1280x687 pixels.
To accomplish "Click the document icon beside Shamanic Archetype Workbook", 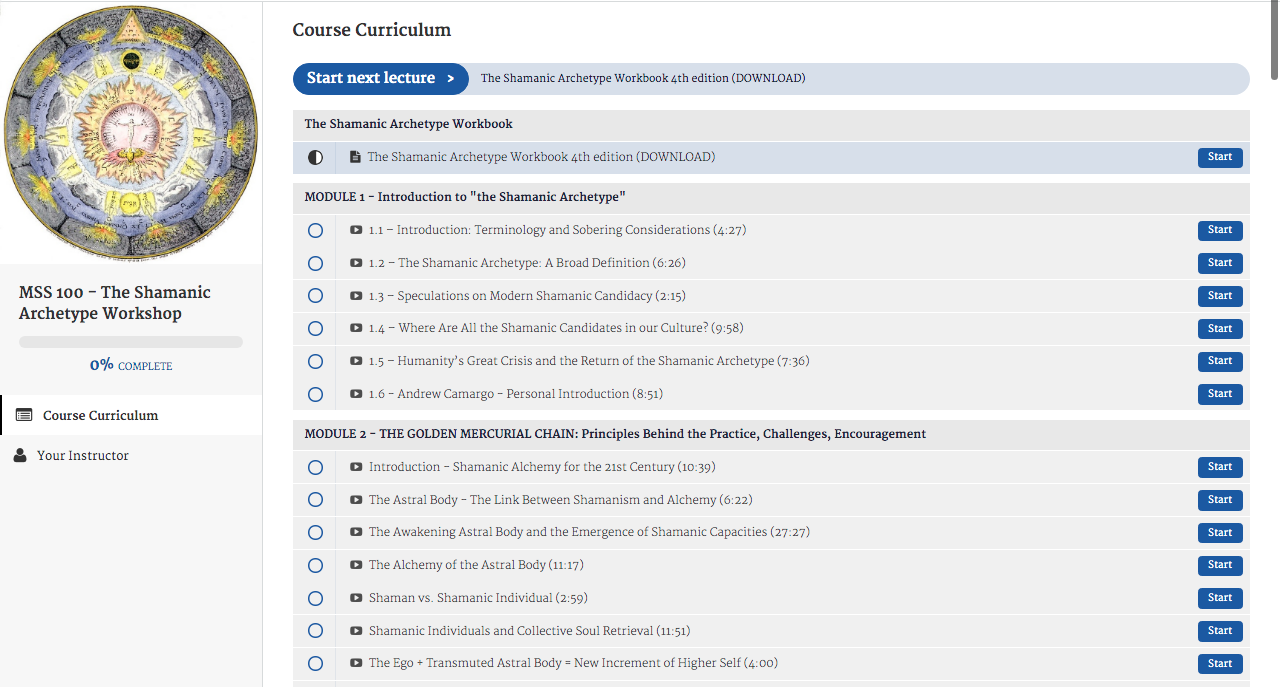I will (x=355, y=157).
